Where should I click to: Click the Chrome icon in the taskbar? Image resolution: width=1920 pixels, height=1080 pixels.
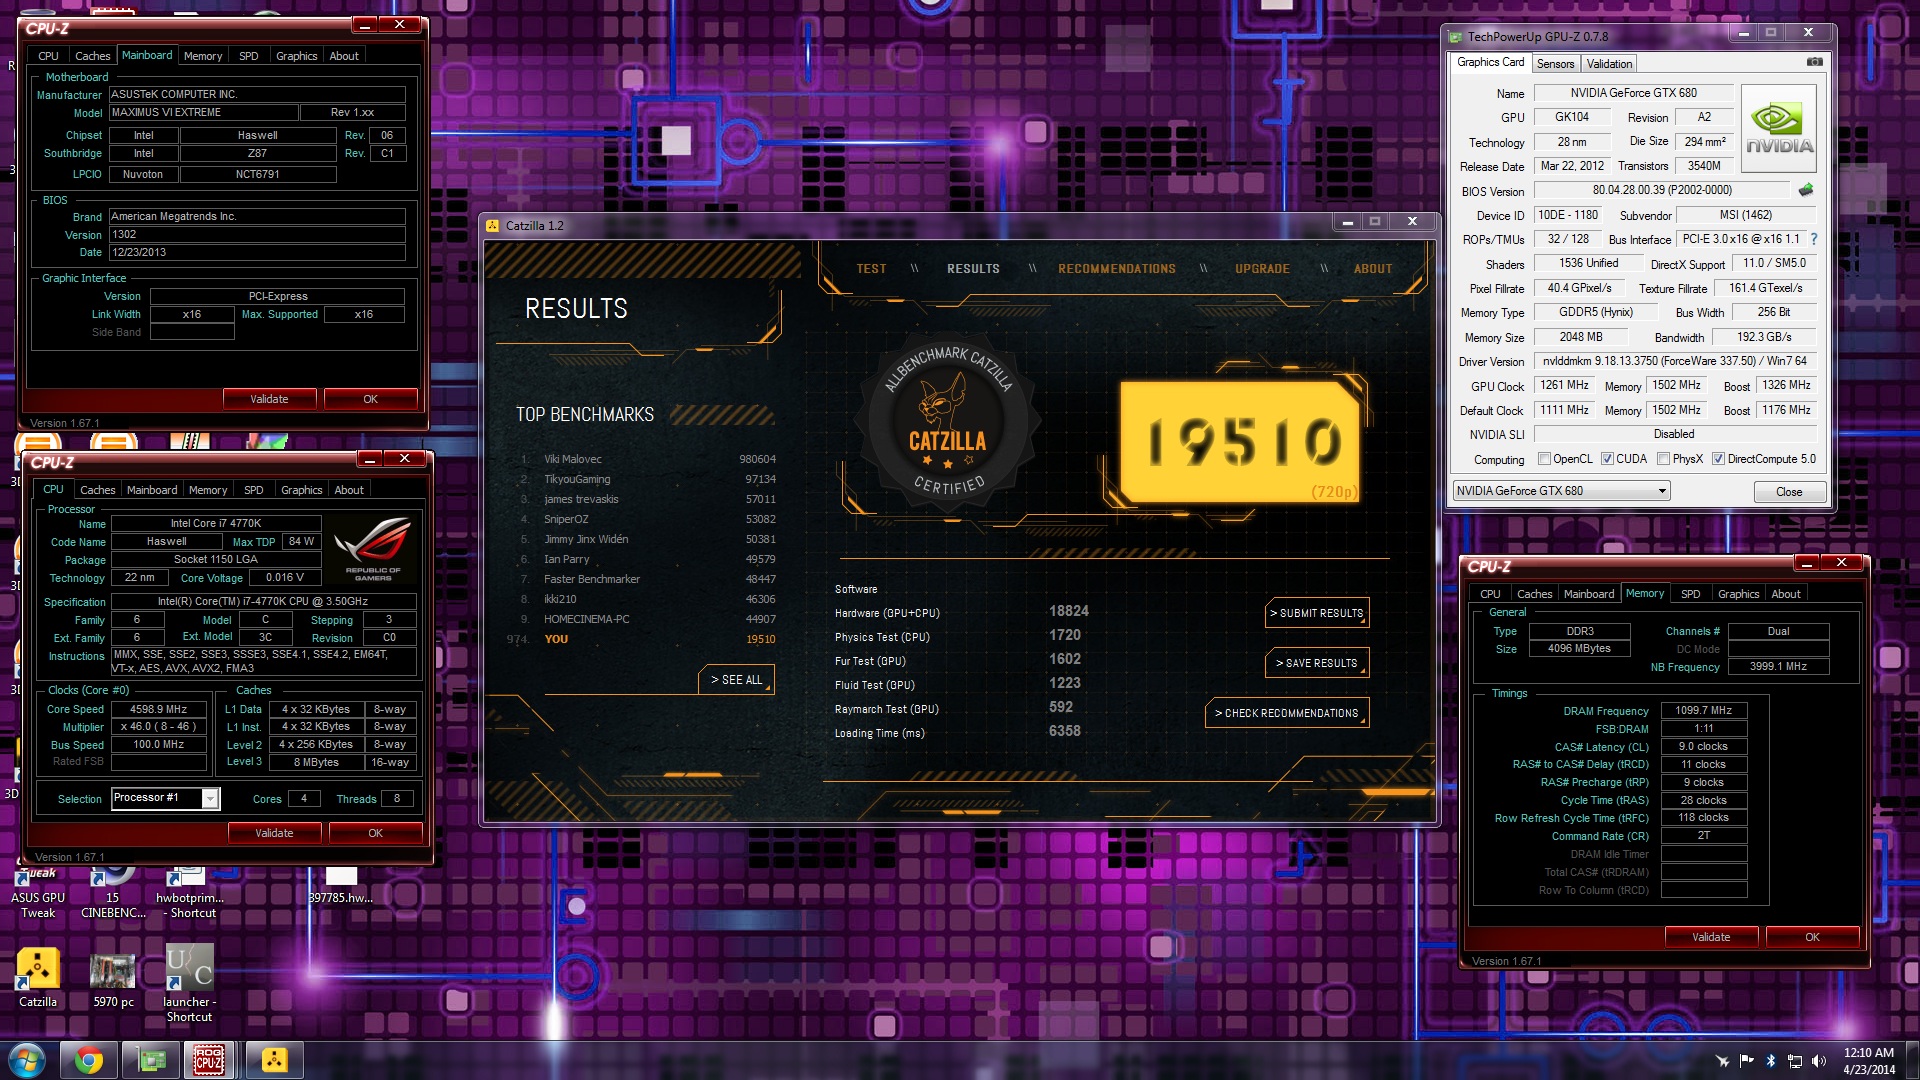(89, 1060)
